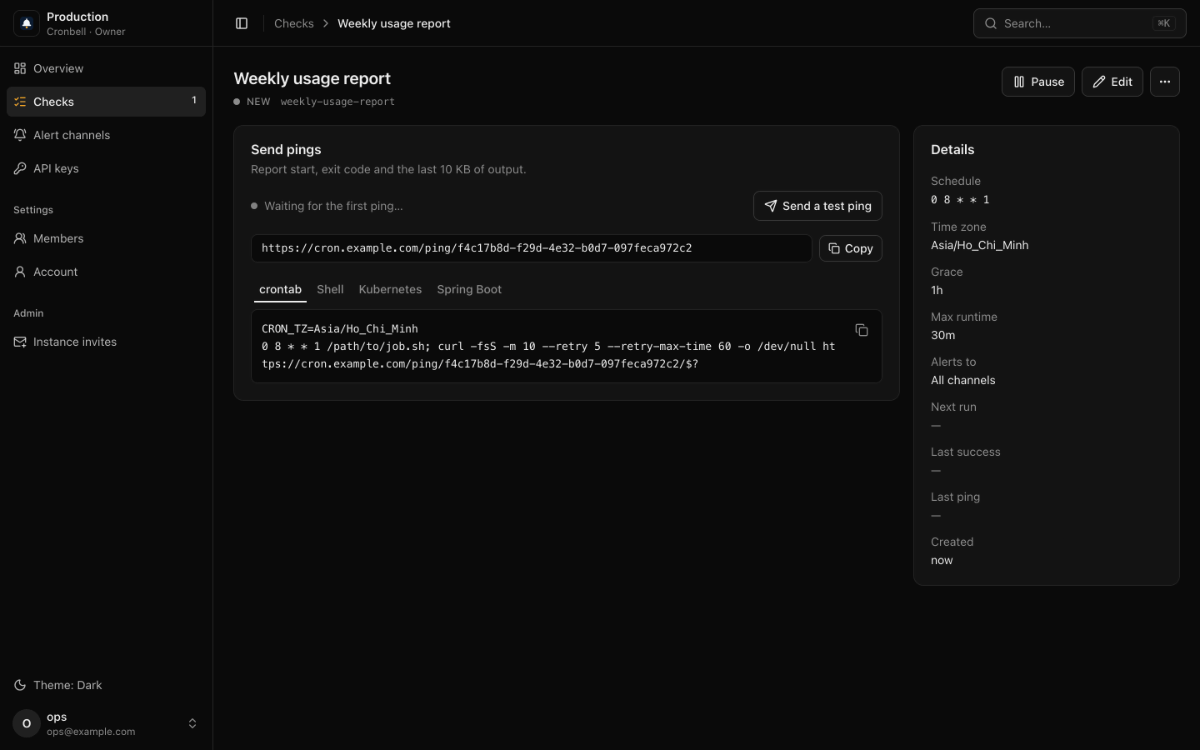Click the ⌘K shortcut badge
This screenshot has height=750, width=1200.
tap(1164, 23)
